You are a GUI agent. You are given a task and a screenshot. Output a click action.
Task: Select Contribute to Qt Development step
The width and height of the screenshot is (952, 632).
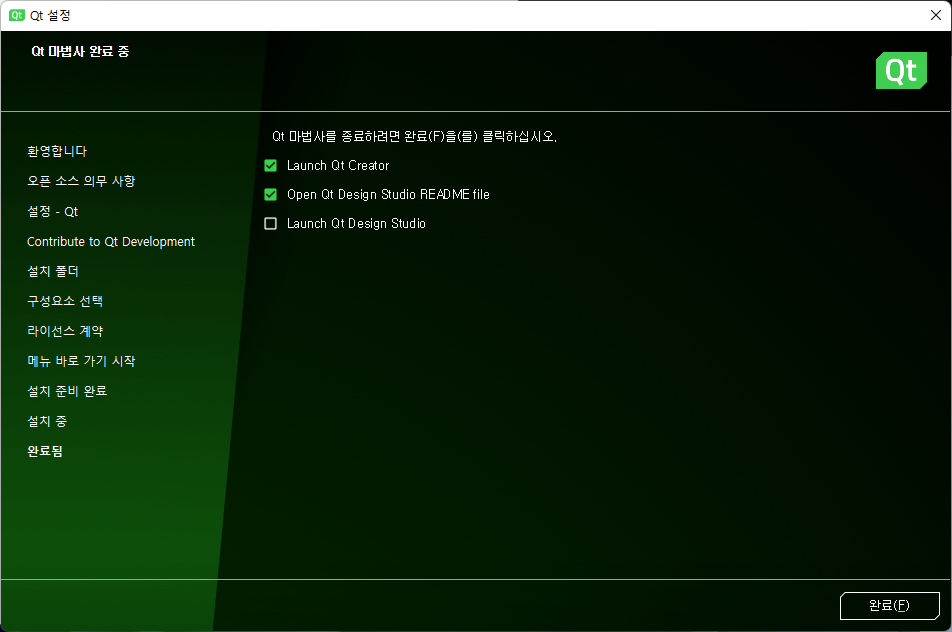(111, 242)
